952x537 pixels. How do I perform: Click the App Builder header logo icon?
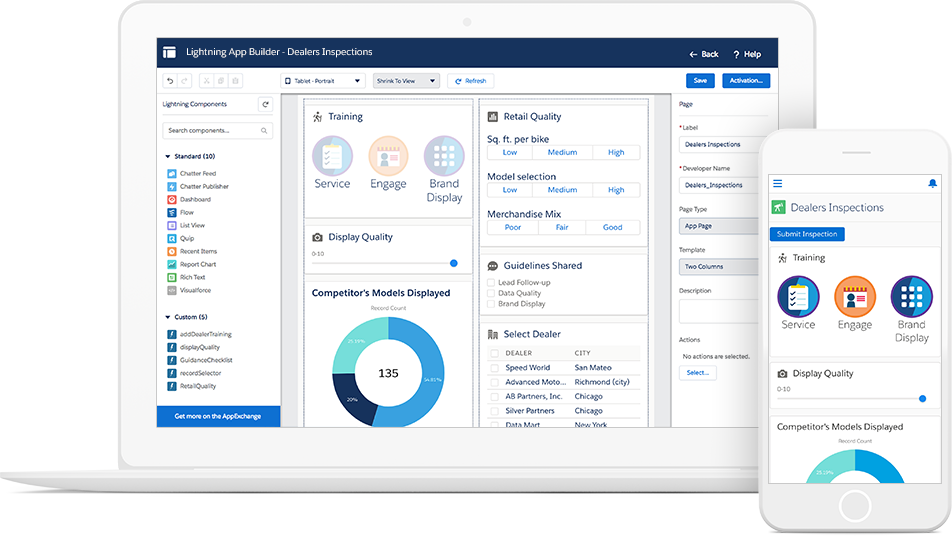click(169, 52)
